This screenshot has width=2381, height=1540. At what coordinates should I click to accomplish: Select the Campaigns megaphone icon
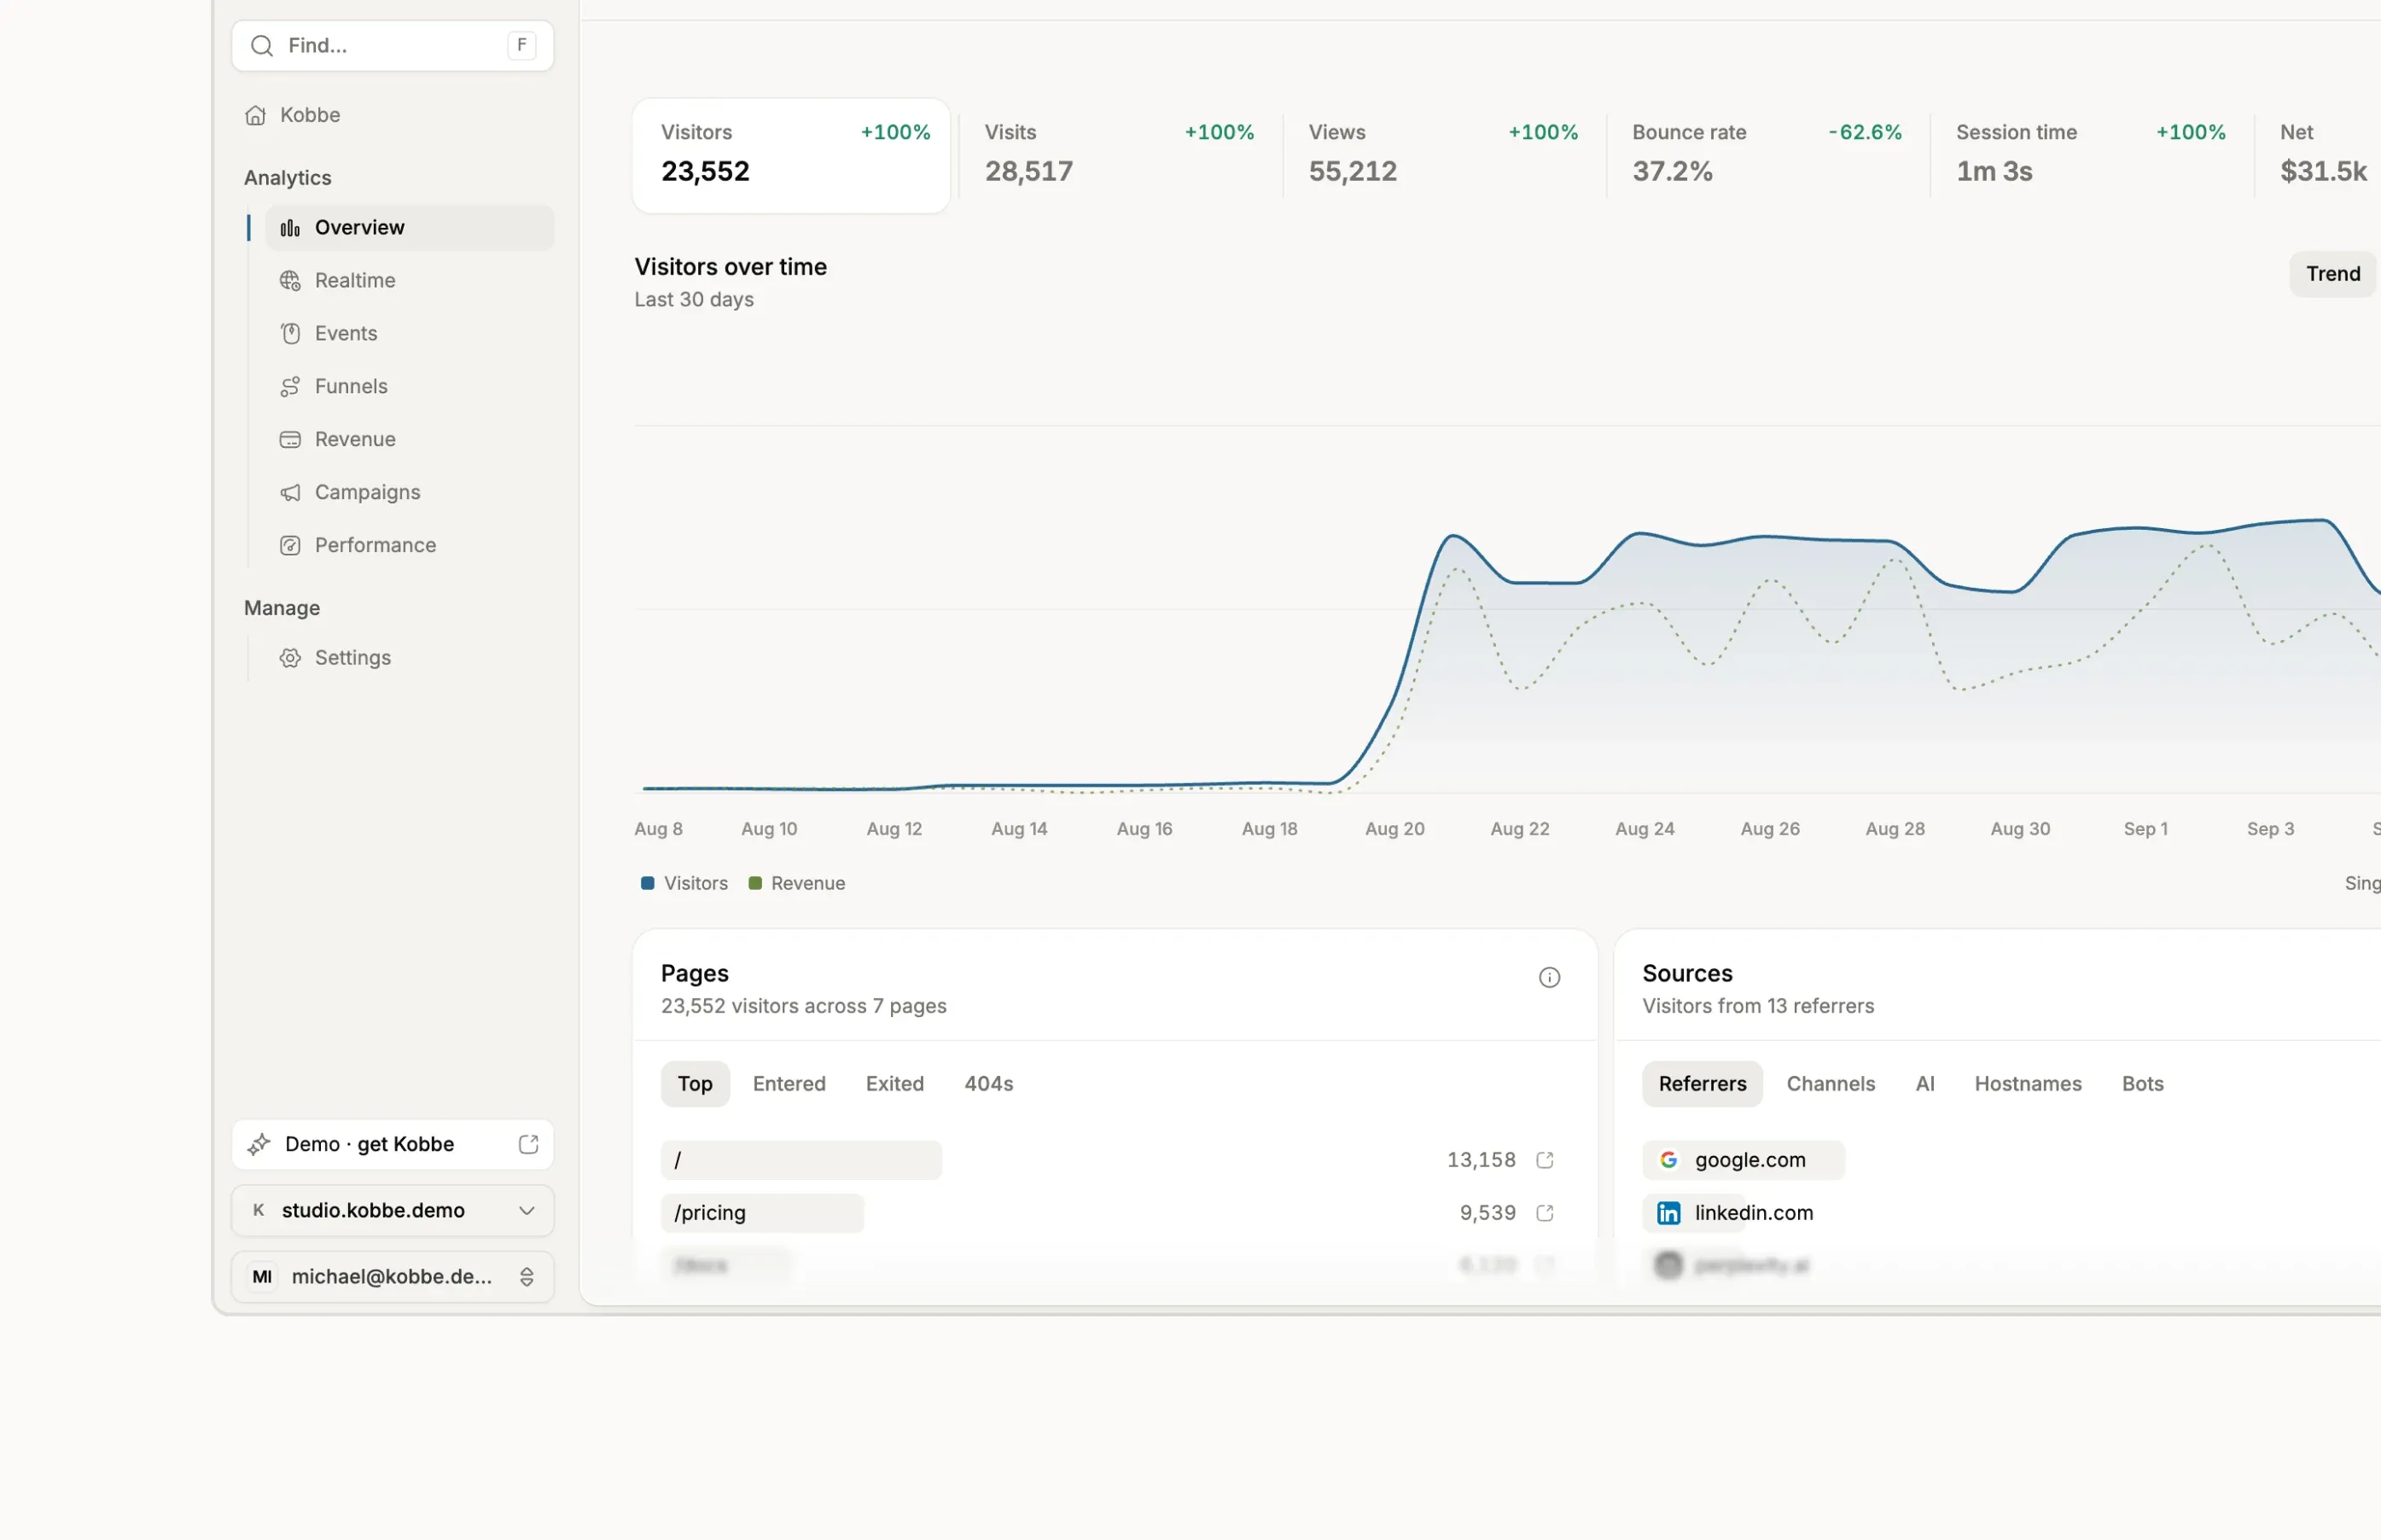tap(290, 493)
